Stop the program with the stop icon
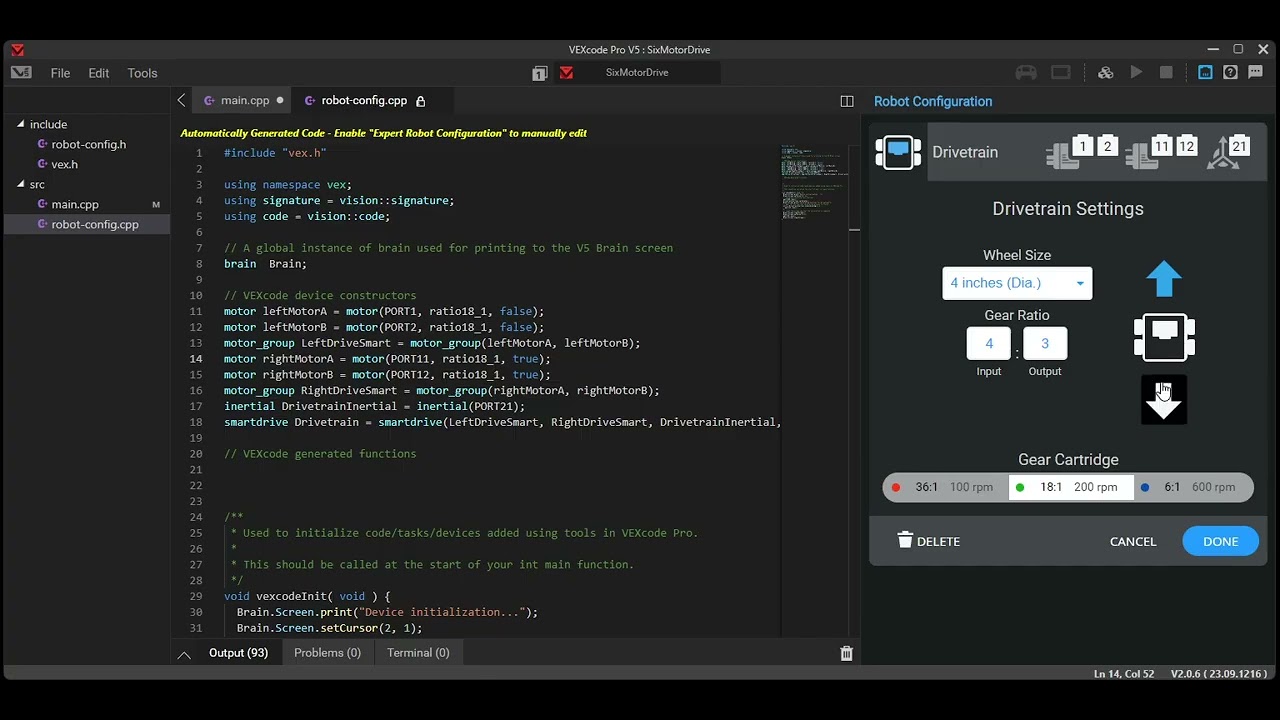The image size is (1280, 720). (x=1166, y=72)
